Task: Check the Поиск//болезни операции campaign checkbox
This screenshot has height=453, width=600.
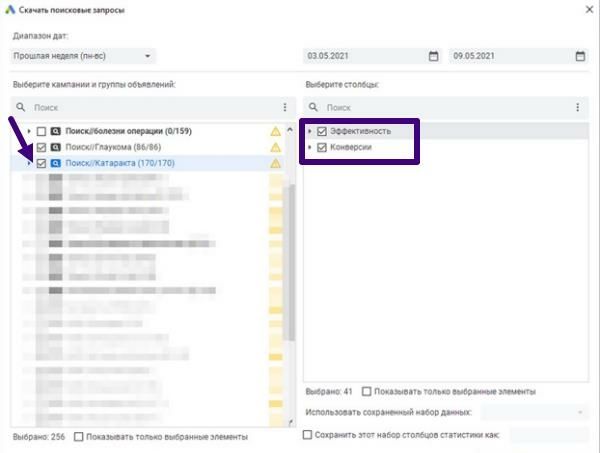Action: pos(41,132)
